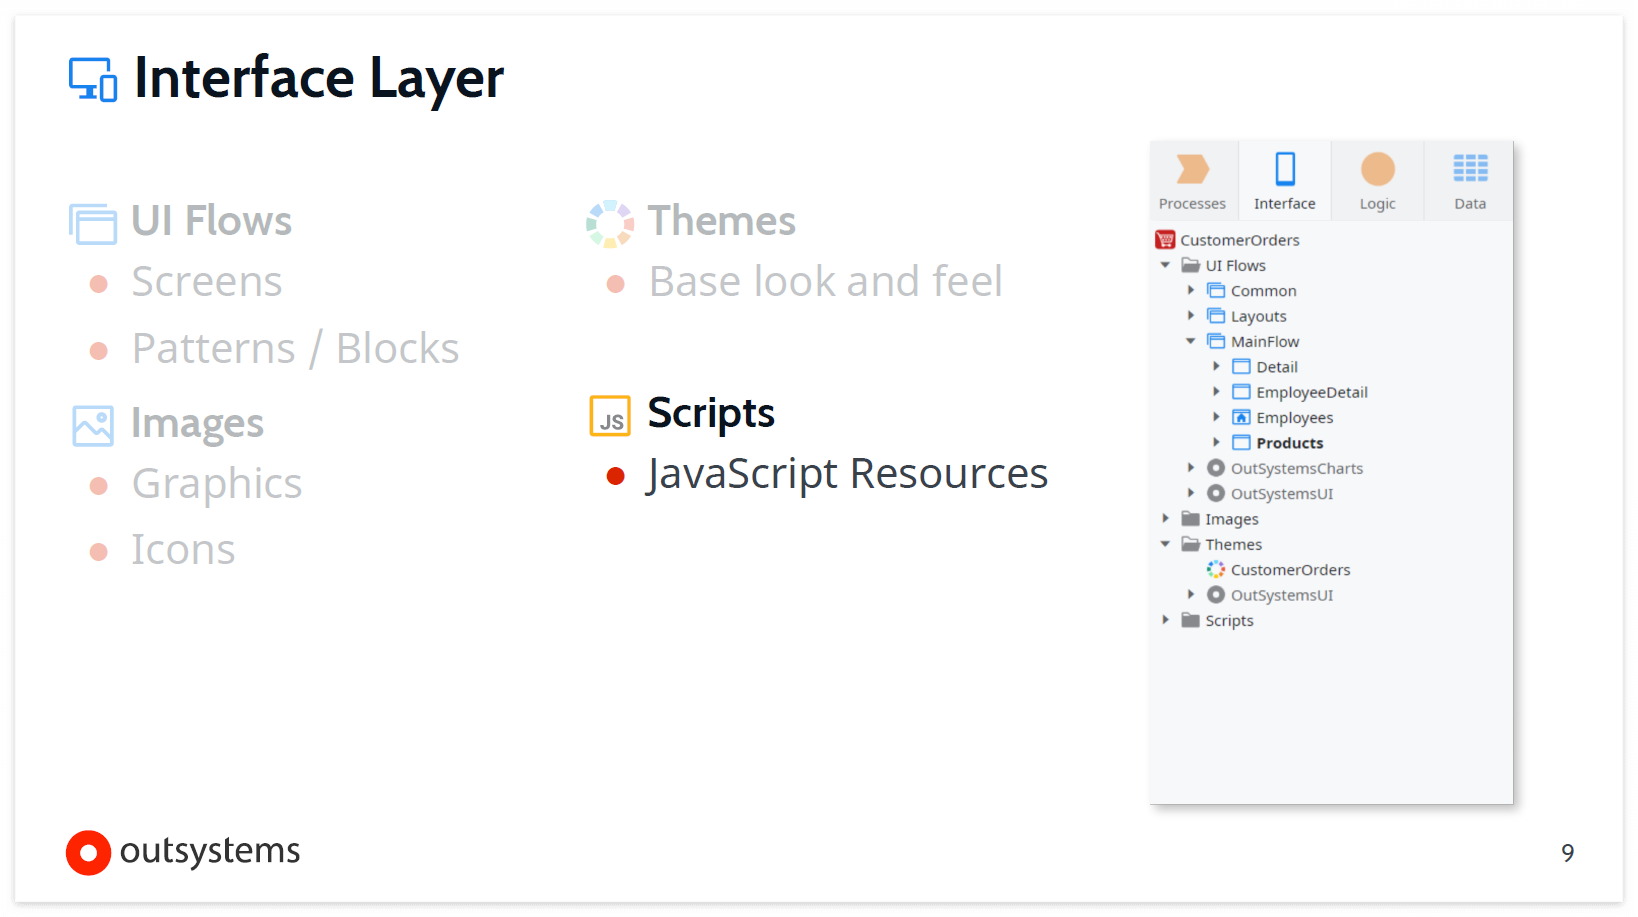Click the MainFlow flow icon
1638x917 pixels.
pos(1216,341)
